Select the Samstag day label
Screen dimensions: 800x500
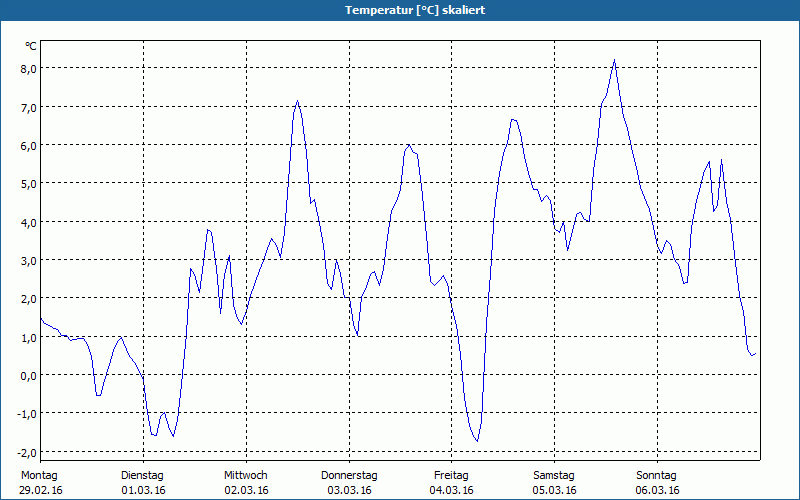pyautogui.click(x=554, y=476)
